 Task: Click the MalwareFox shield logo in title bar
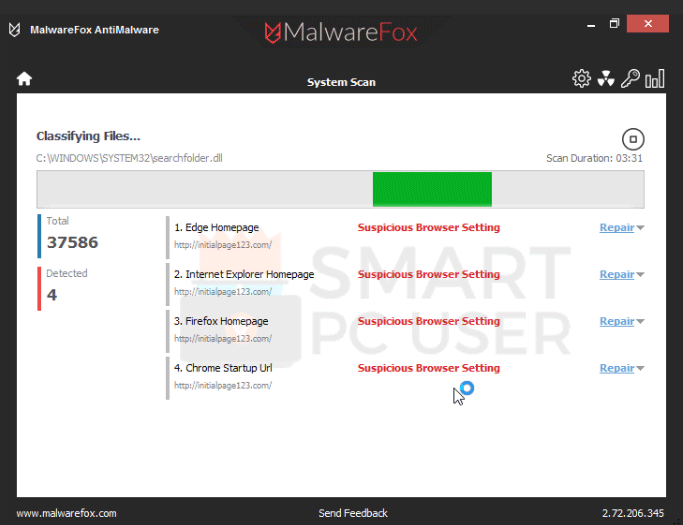click(x=14, y=30)
